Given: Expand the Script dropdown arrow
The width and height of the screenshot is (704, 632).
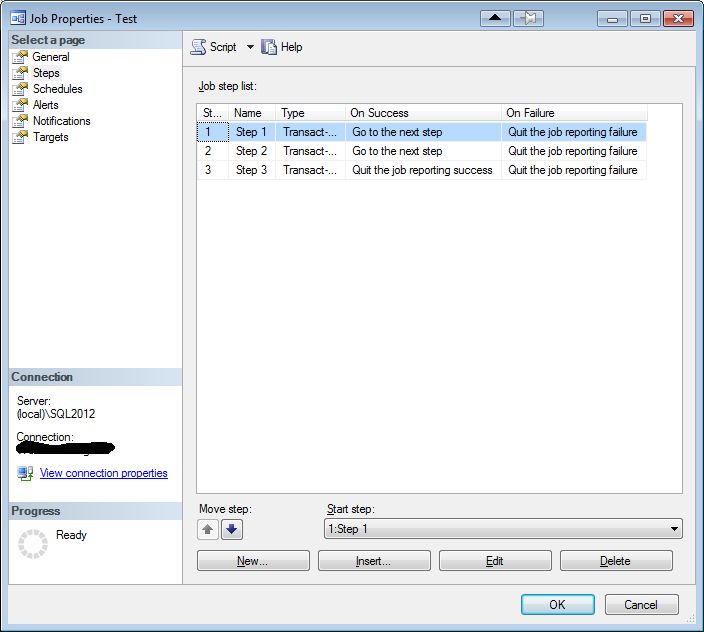Looking at the screenshot, I should click(250, 47).
